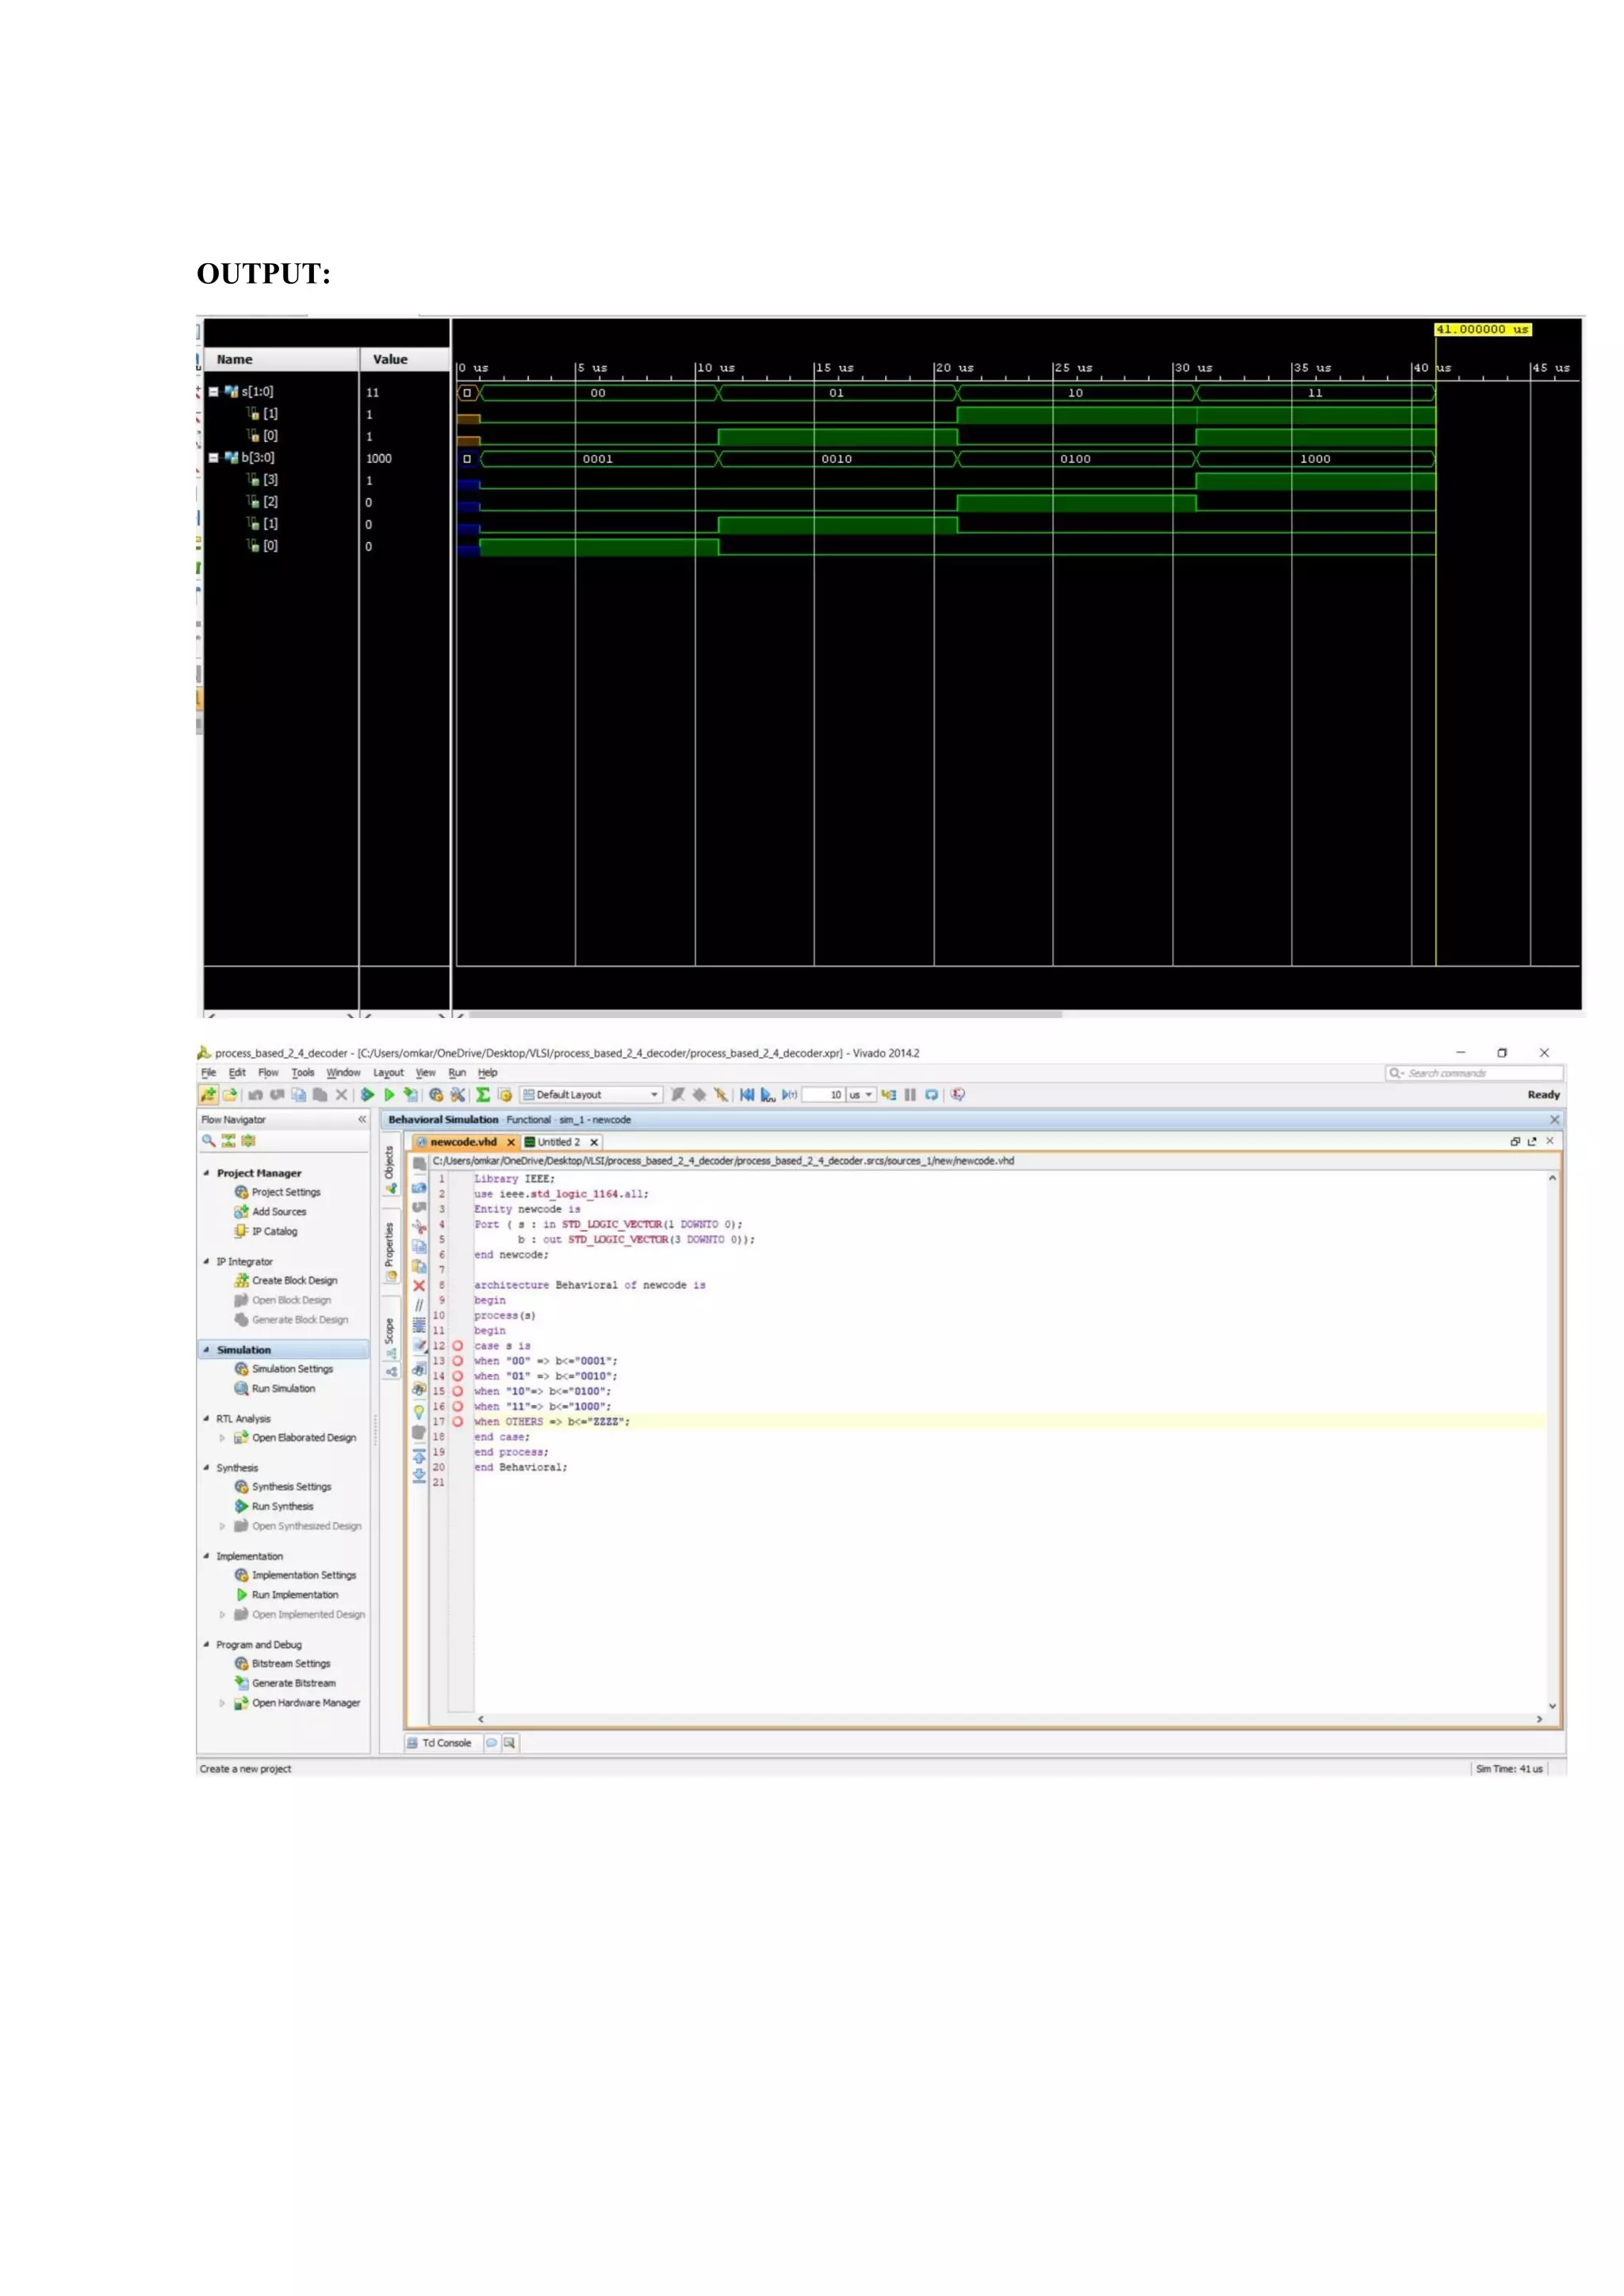Click the Sigma icon in main toolbar
The image size is (1624, 2296).
click(483, 1095)
